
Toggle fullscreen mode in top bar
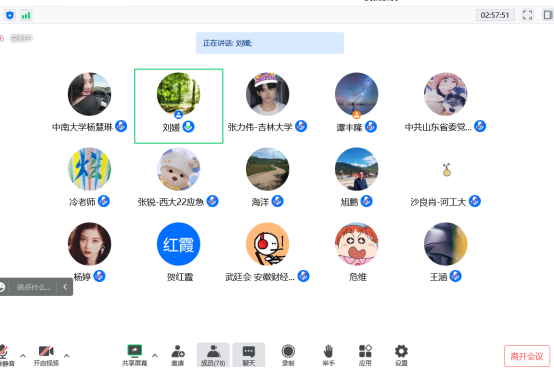(x=527, y=15)
